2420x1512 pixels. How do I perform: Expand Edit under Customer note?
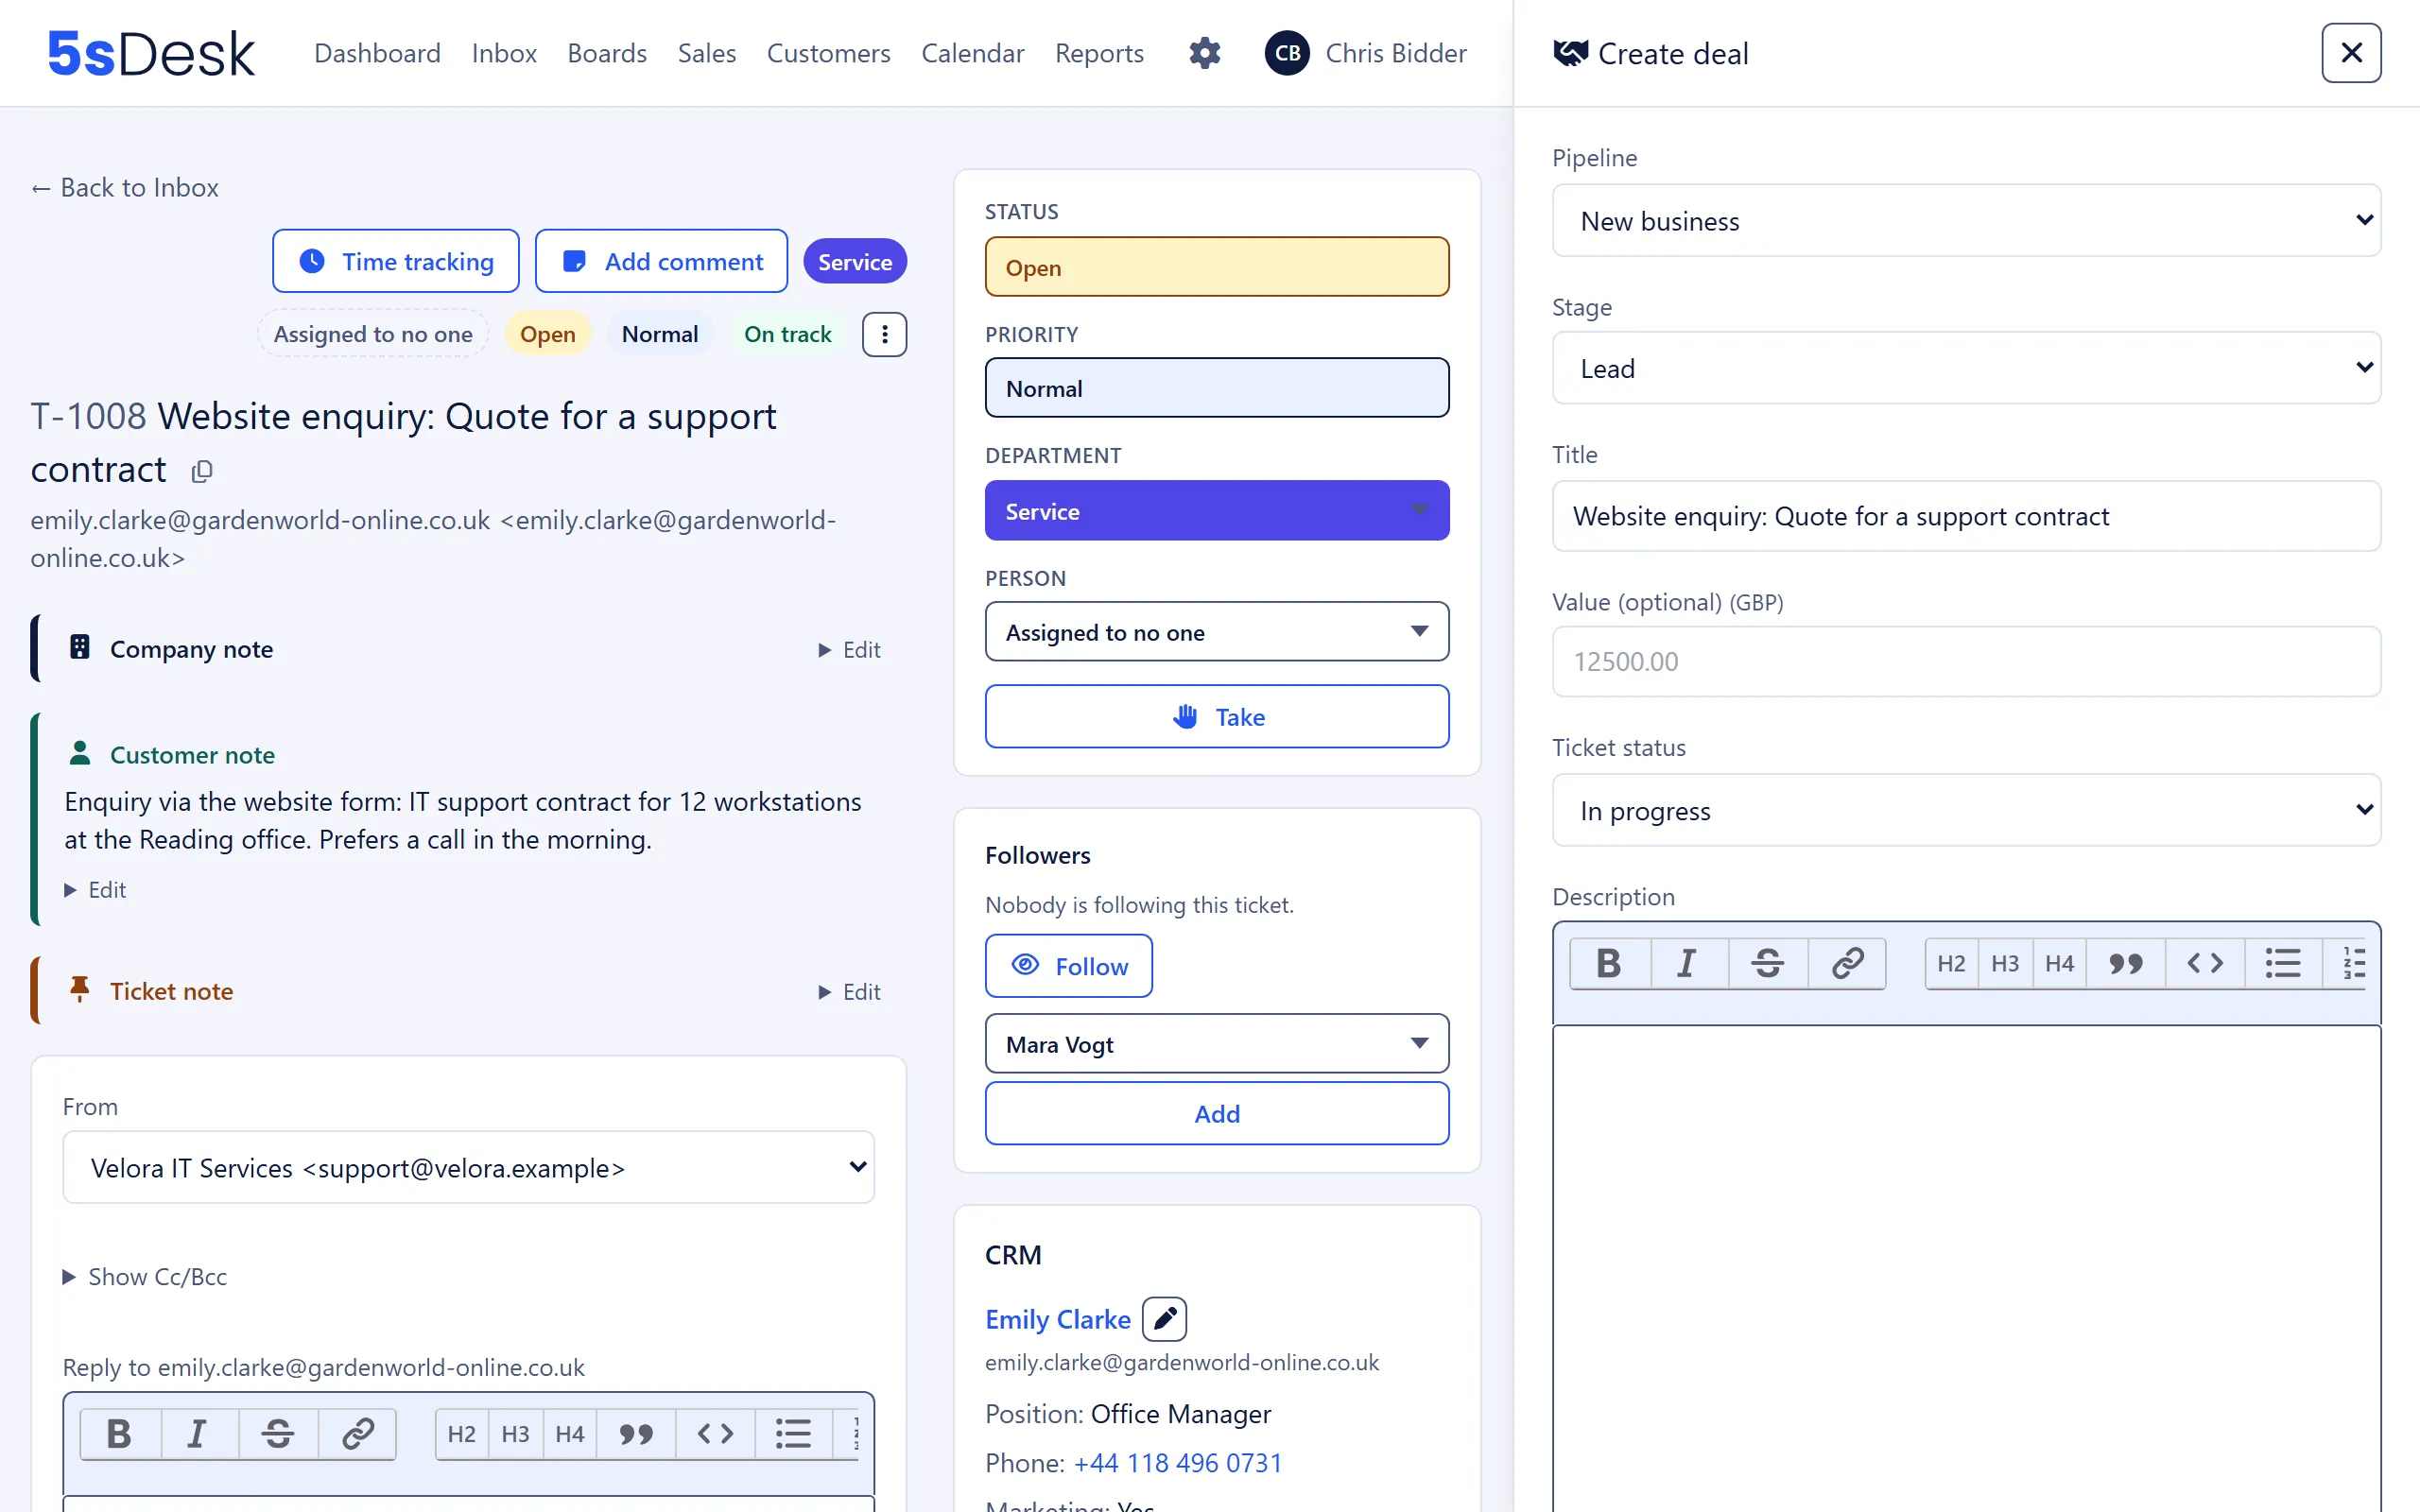tap(95, 890)
